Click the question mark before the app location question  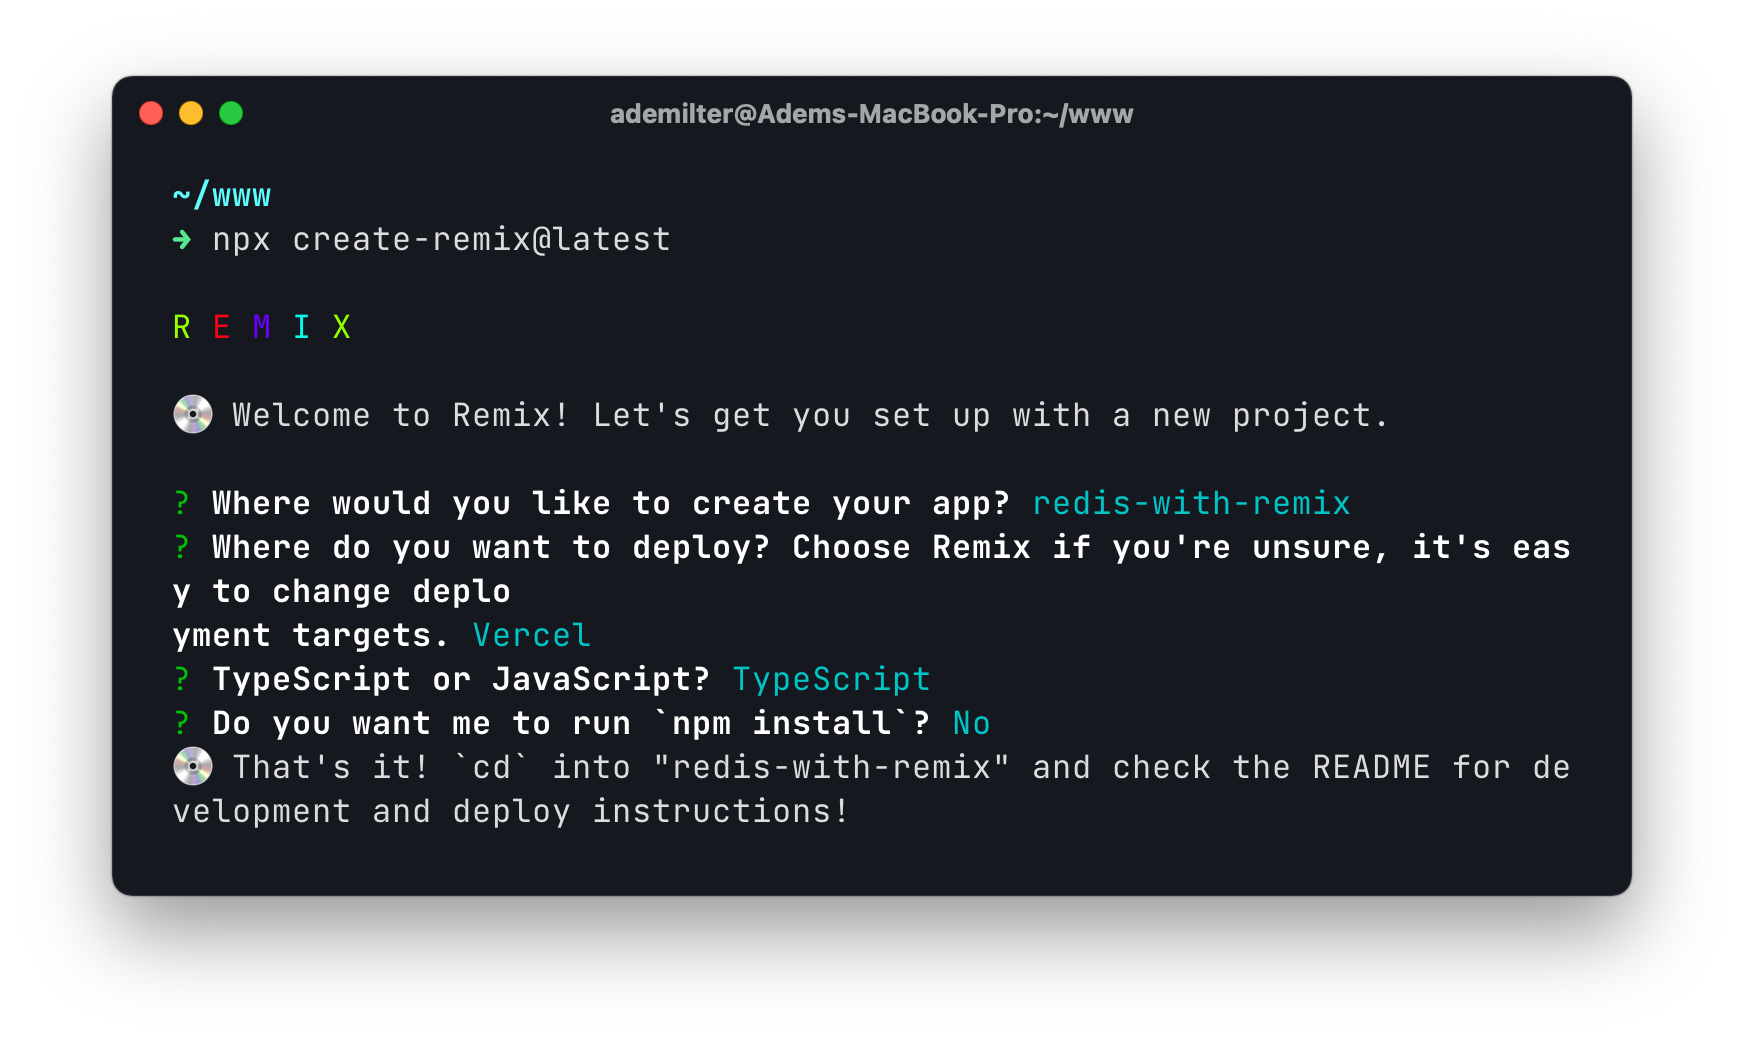[x=181, y=503]
